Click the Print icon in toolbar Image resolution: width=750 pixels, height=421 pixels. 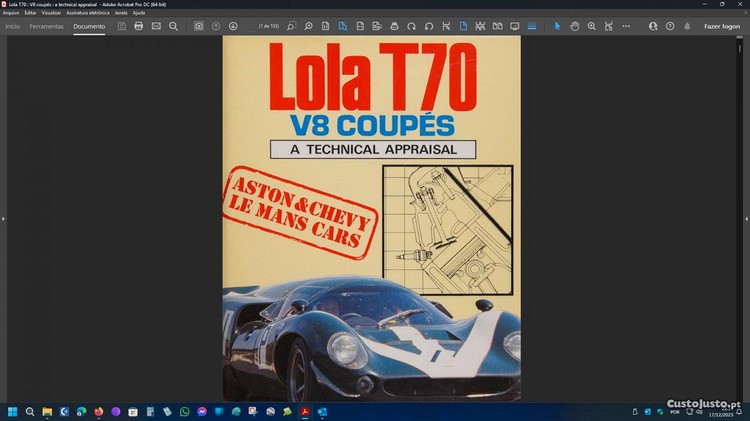(138, 26)
